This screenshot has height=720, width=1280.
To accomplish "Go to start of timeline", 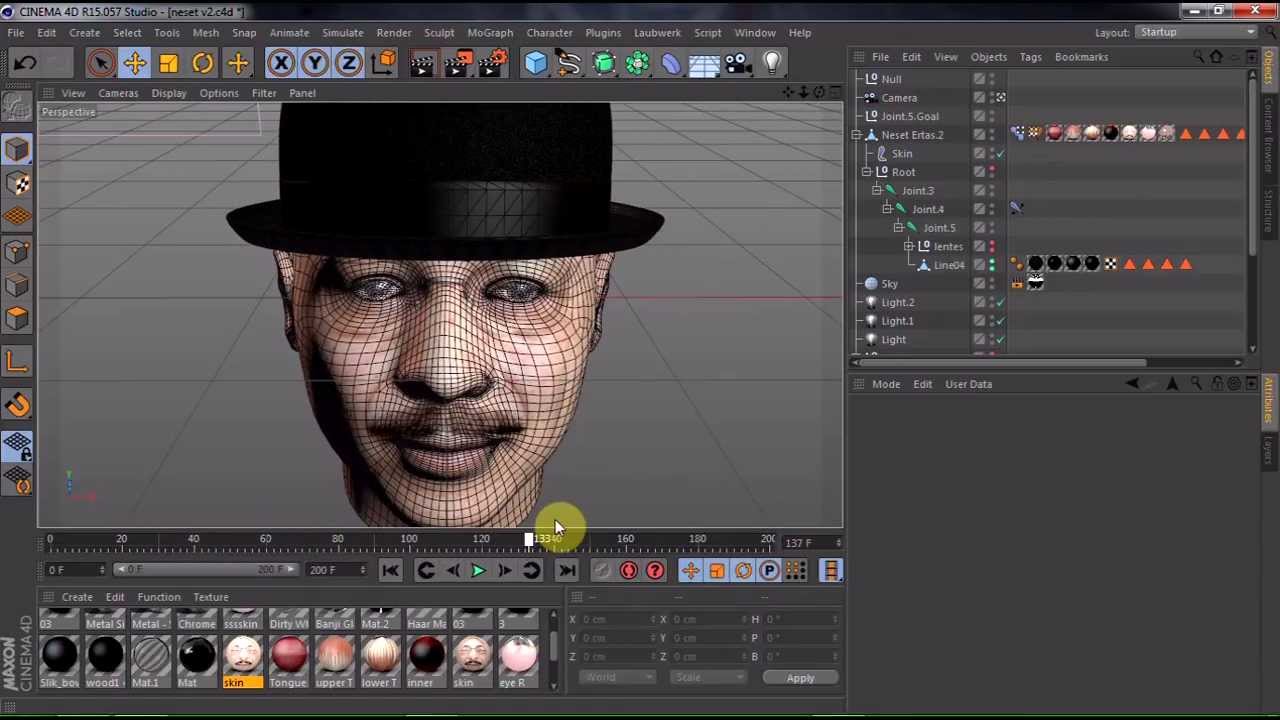I will pyautogui.click(x=390, y=570).
